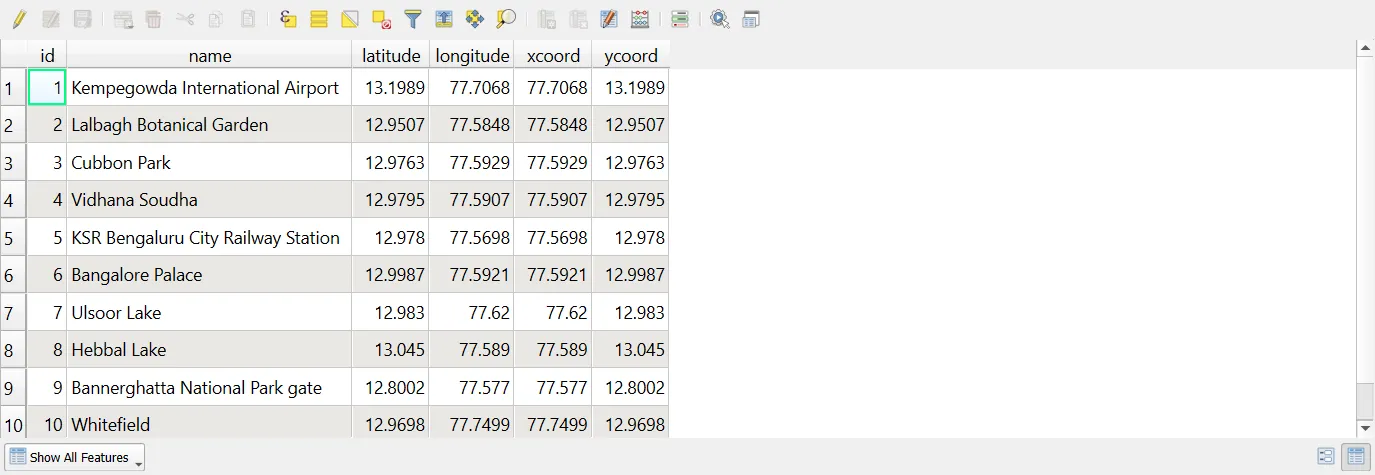
Task: Click KSR Bengaluru City Railway Station cell
Action: point(210,238)
